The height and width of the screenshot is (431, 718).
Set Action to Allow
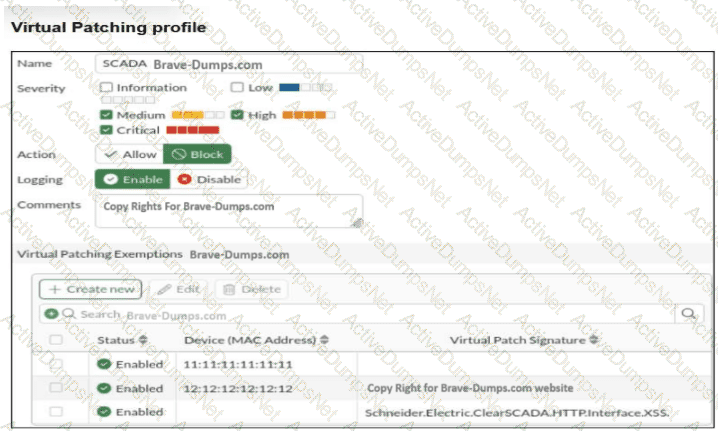point(129,155)
